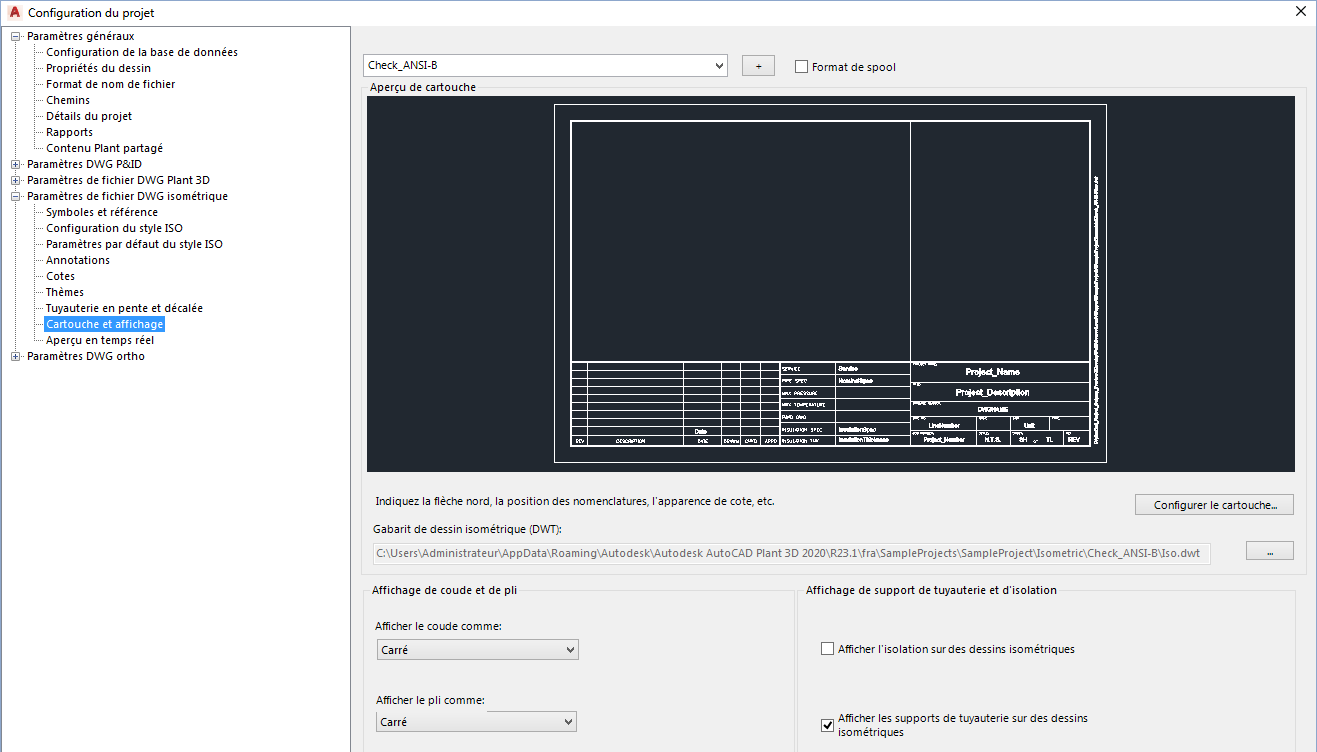The image size is (1317, 752).
Task: Open the Rapports tree item
Action: coord(70,132)
